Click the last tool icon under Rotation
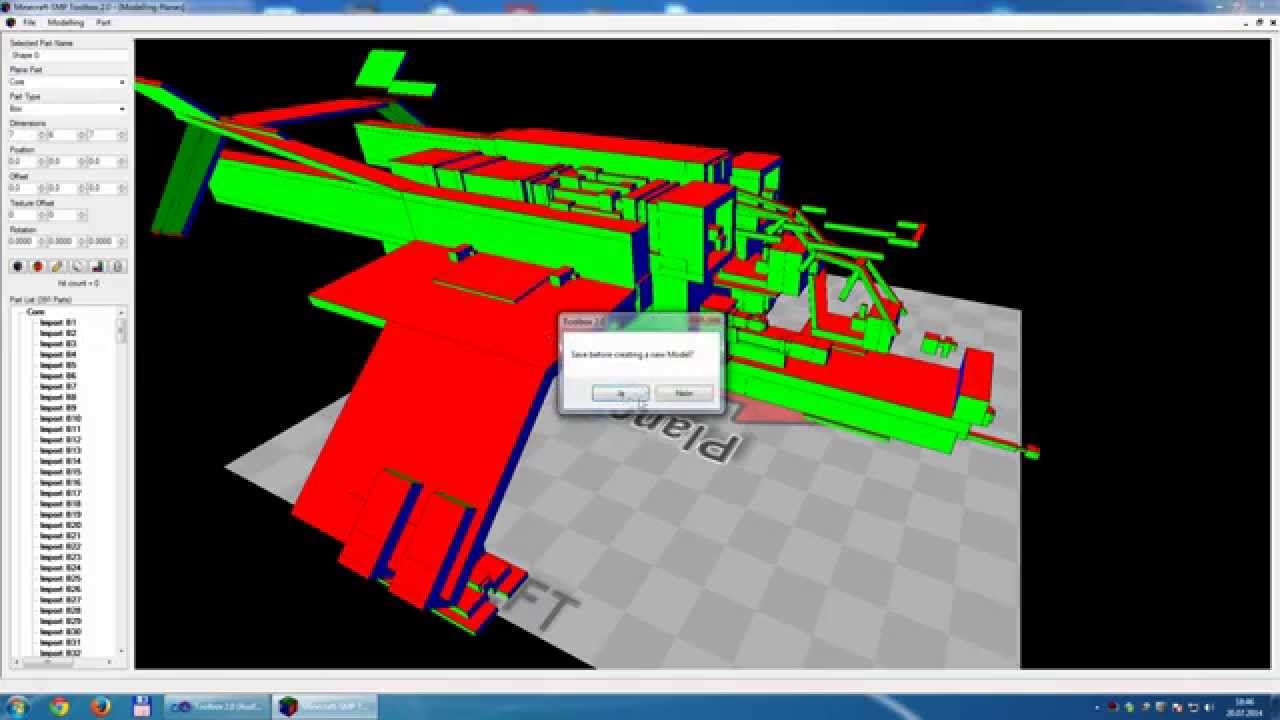The height and width of the screenshot is (720, 1280). click(x=117, y=266)
